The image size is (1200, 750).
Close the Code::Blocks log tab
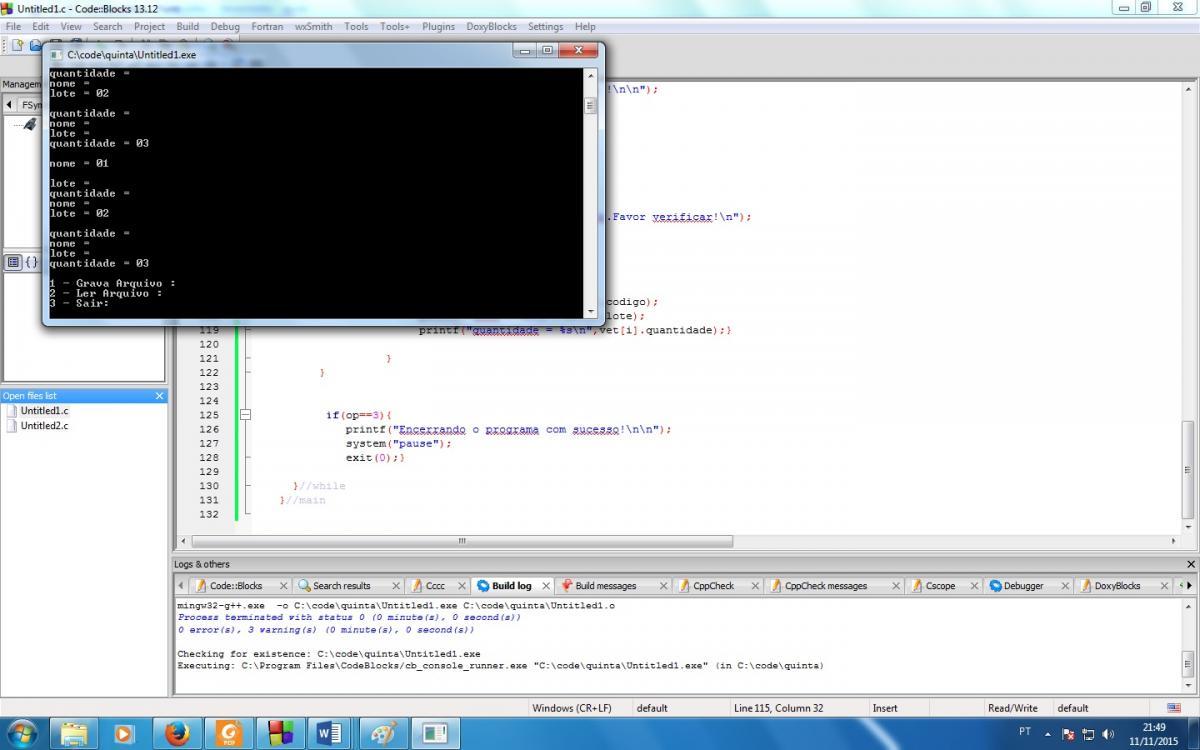tap(284, 586)
